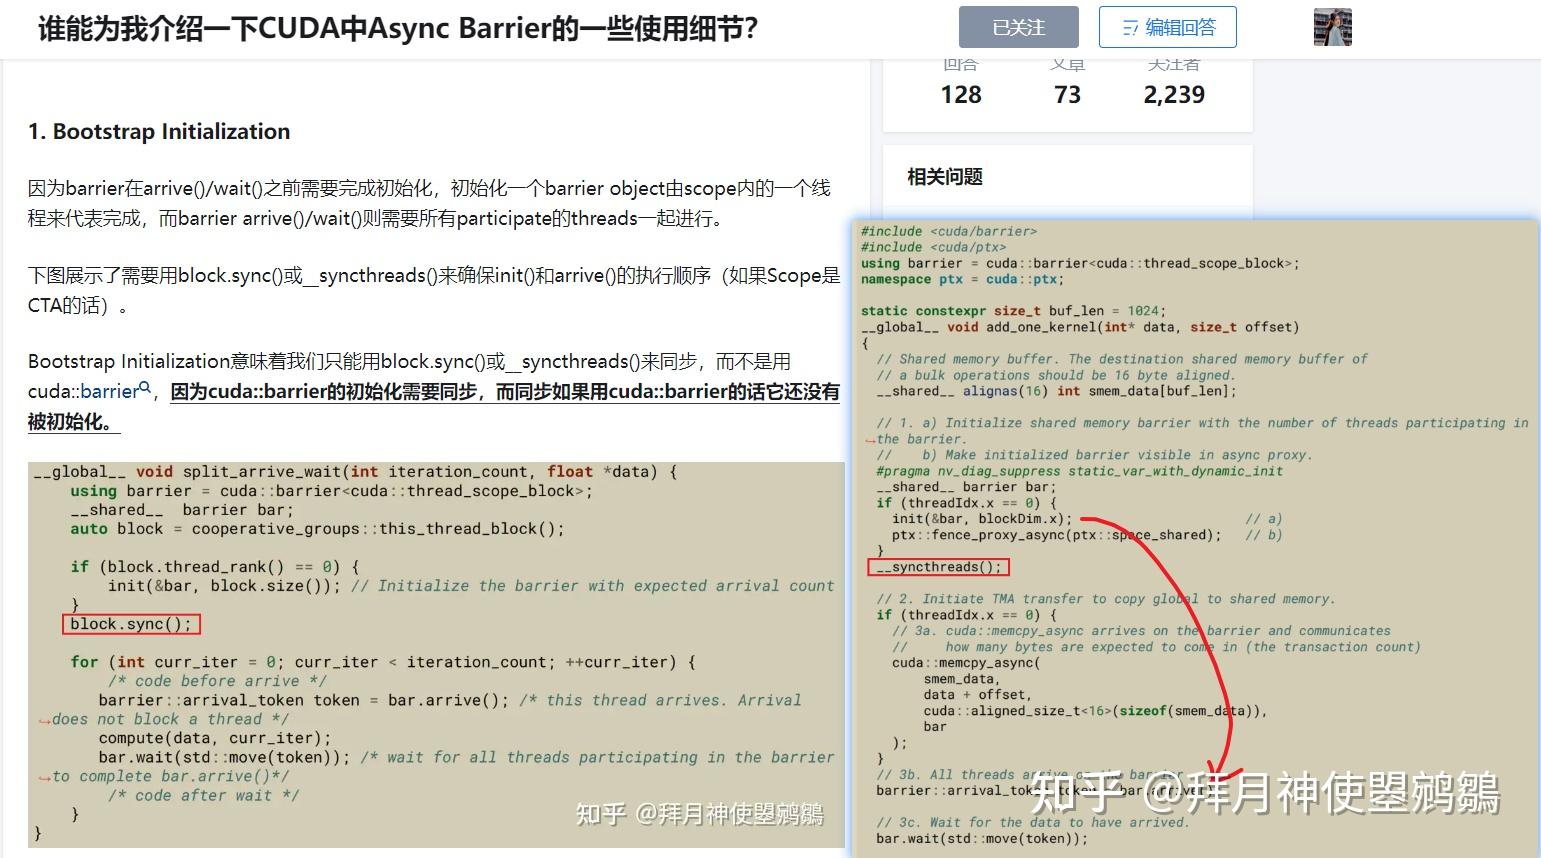The height and width of the screenshot is (858, 1541).
Task: Click the 相关问题 panel heading
Action: (x=944, y=176)
